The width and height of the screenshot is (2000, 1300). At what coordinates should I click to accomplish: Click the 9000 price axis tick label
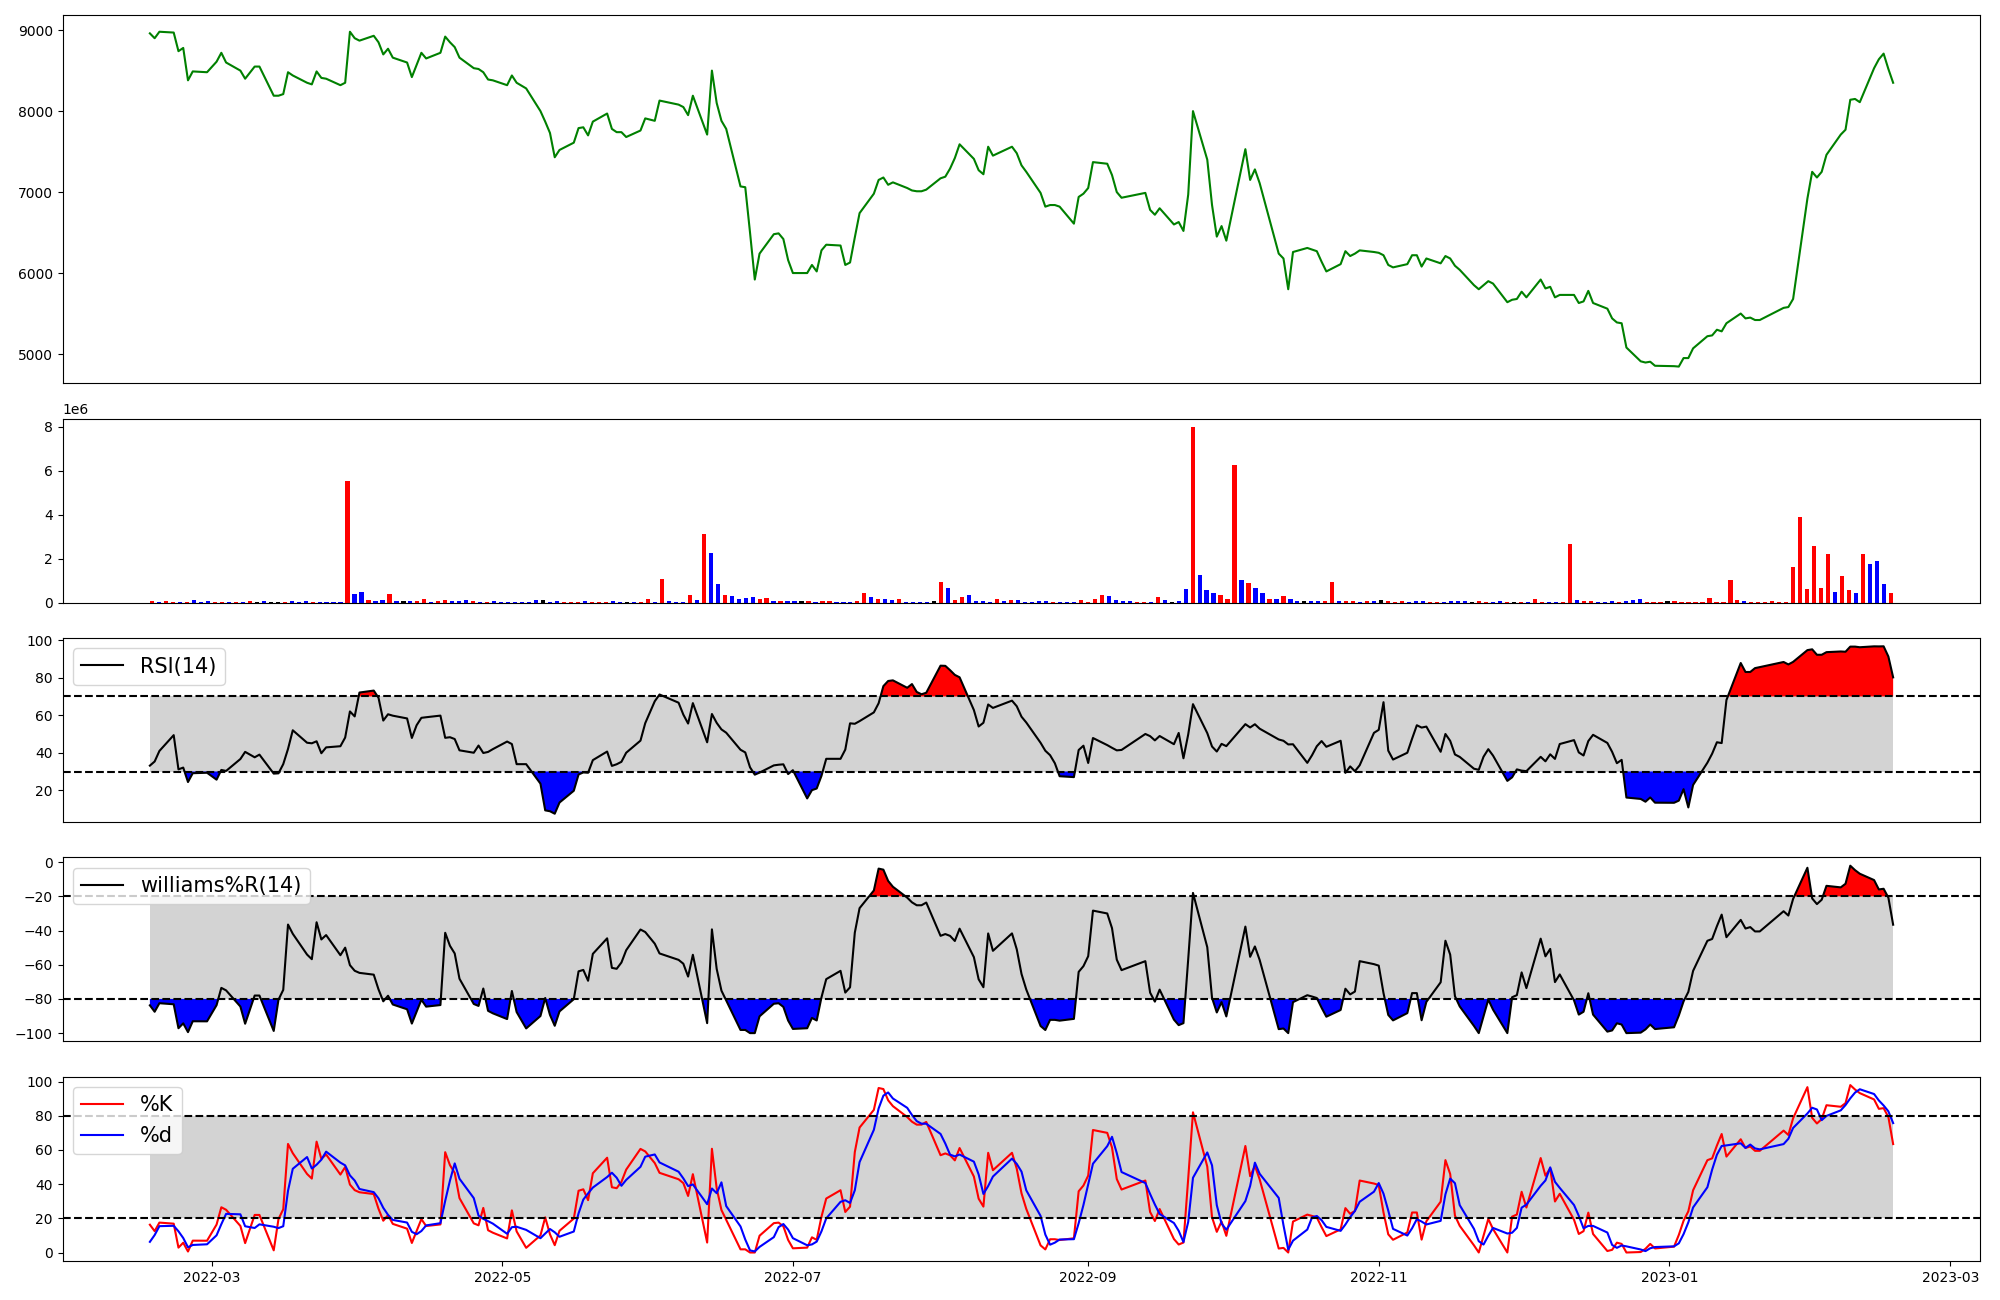tap(35, 31)
